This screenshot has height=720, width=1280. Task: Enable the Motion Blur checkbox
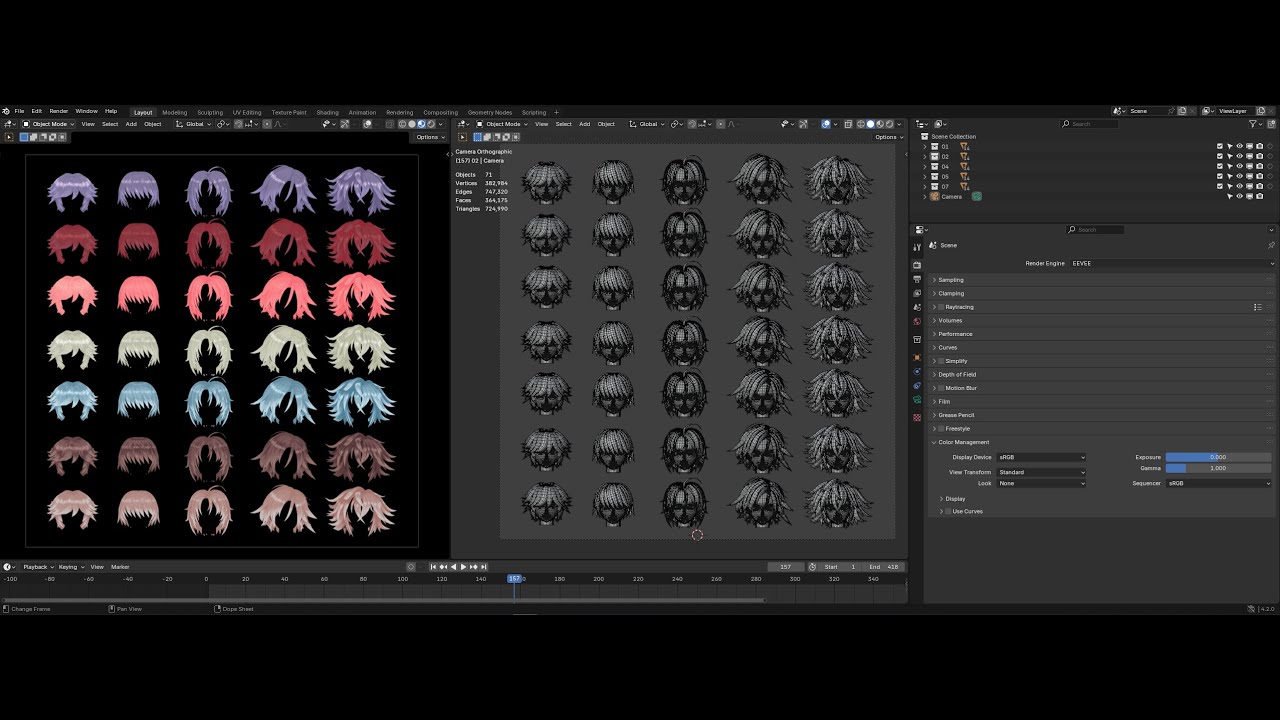pyautogui.click(x=941, y=388)
